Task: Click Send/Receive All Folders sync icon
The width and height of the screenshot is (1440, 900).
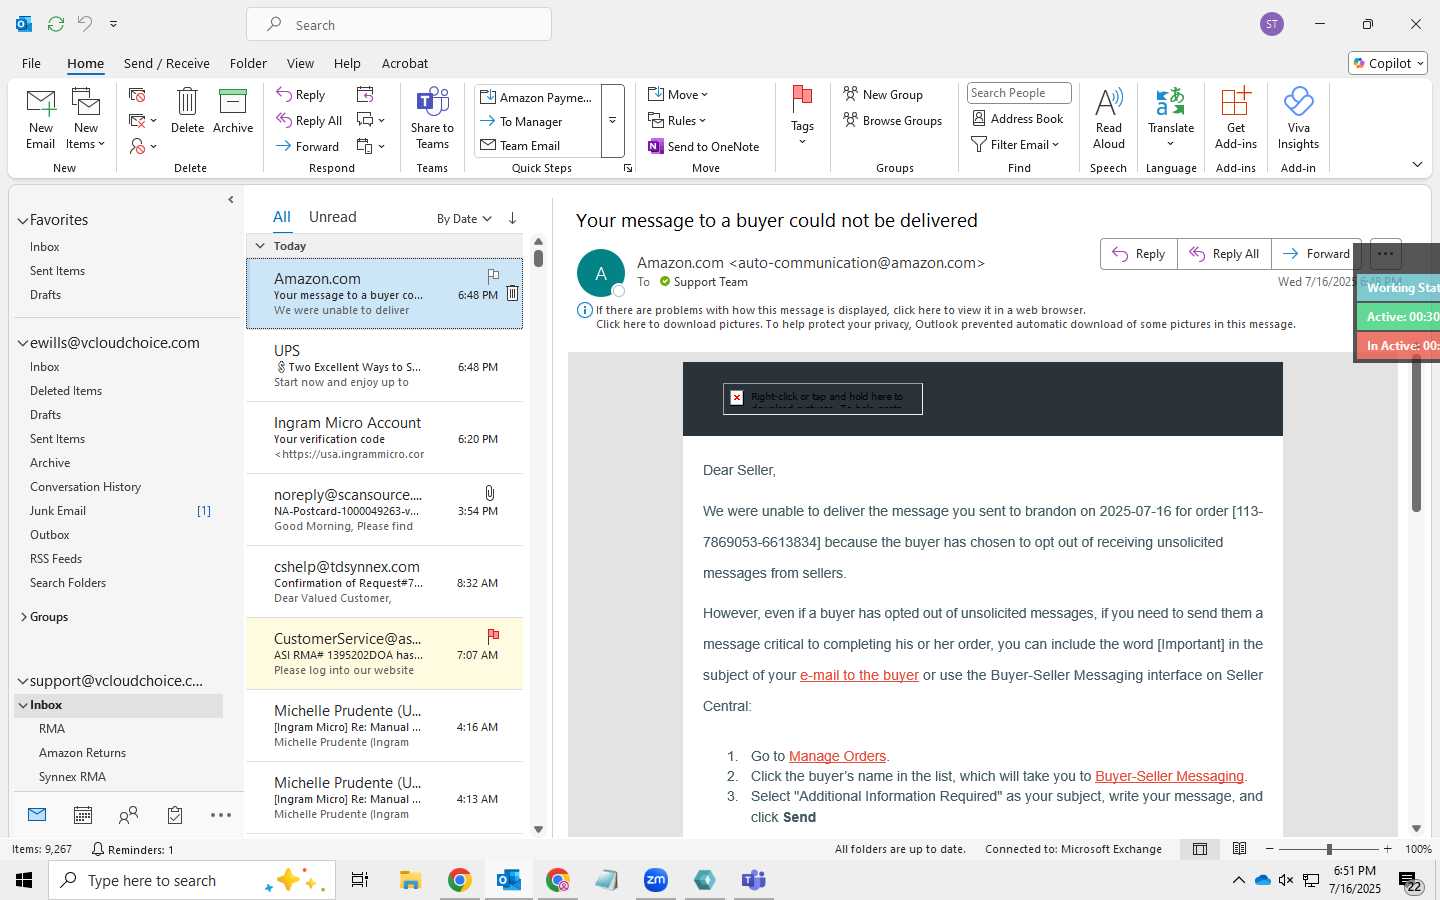Action: coord(56,23)
